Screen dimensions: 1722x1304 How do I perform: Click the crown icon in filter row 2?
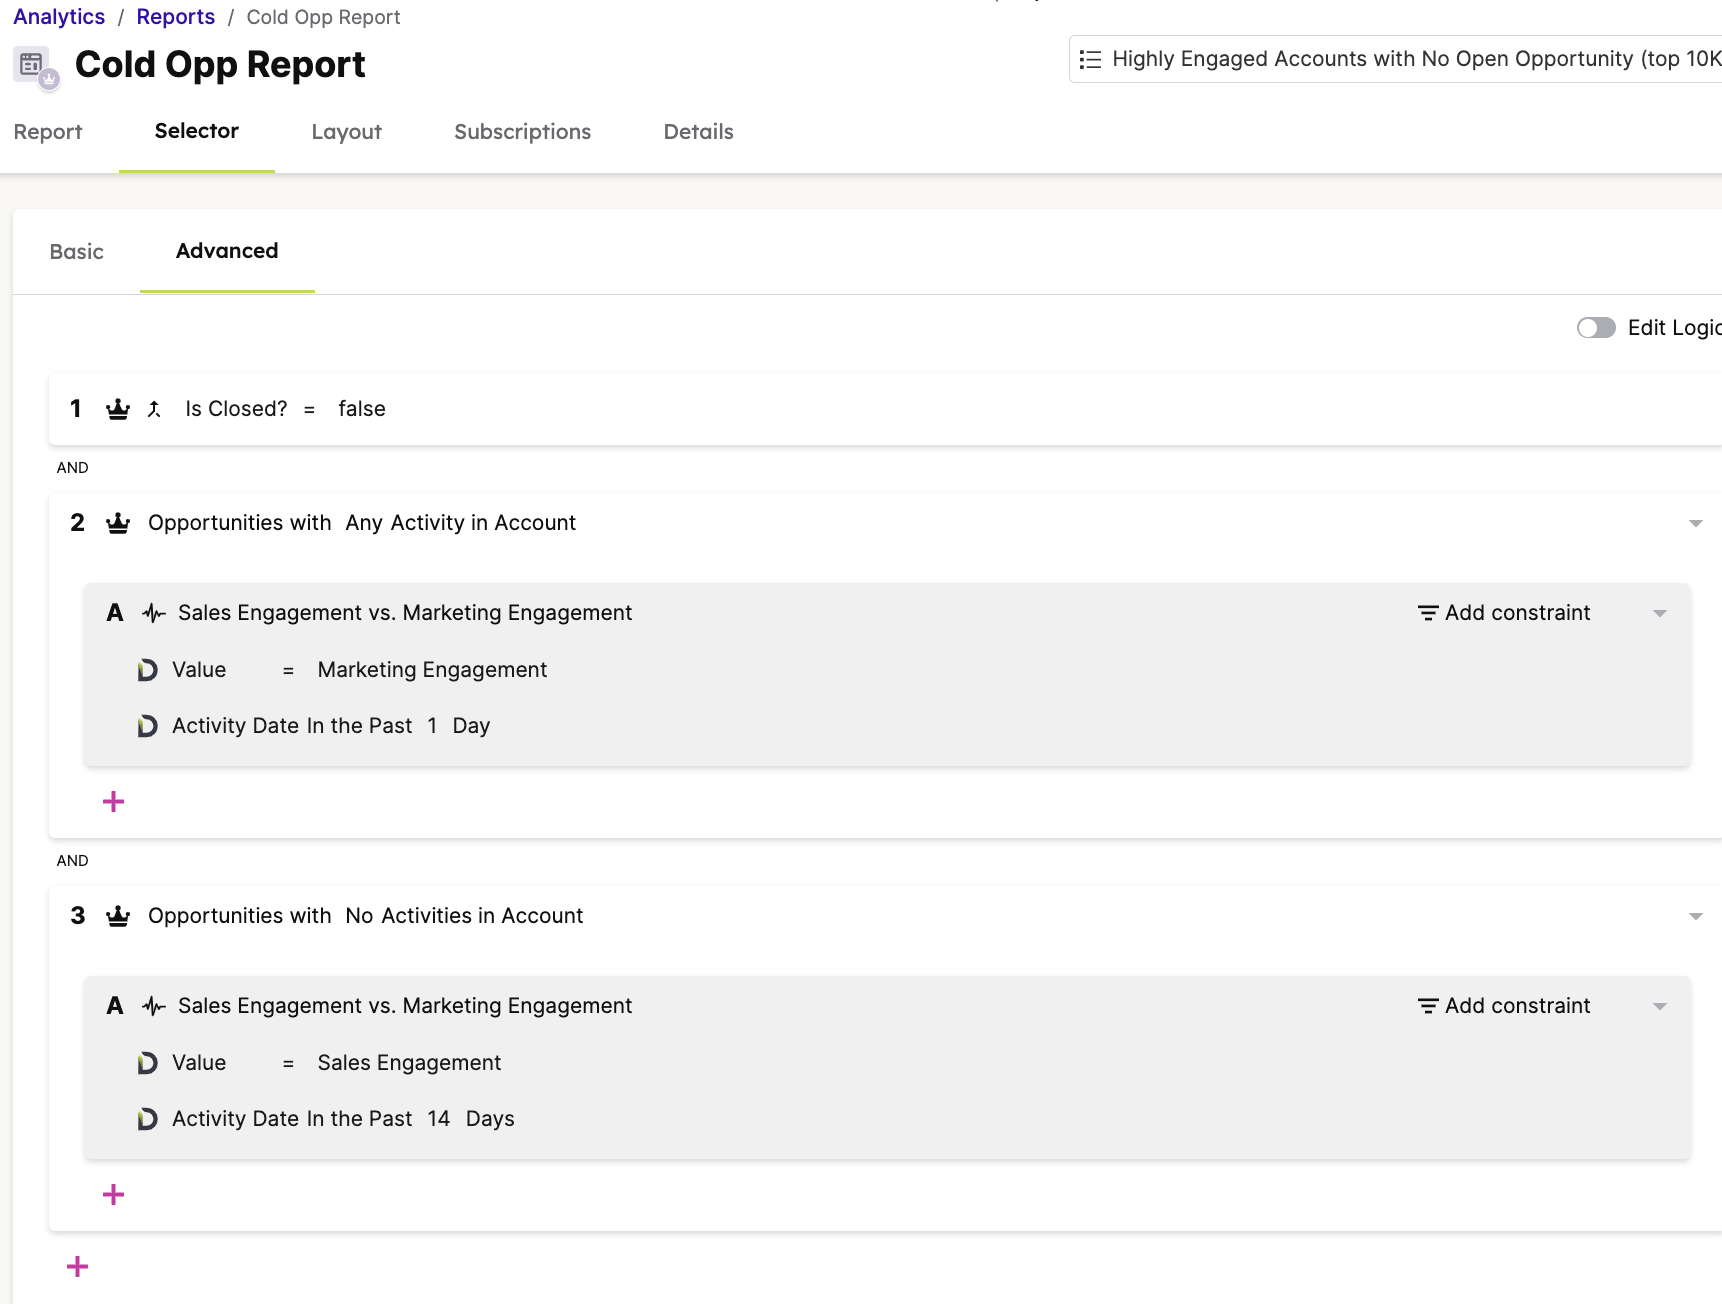click(x=118, y=523)
